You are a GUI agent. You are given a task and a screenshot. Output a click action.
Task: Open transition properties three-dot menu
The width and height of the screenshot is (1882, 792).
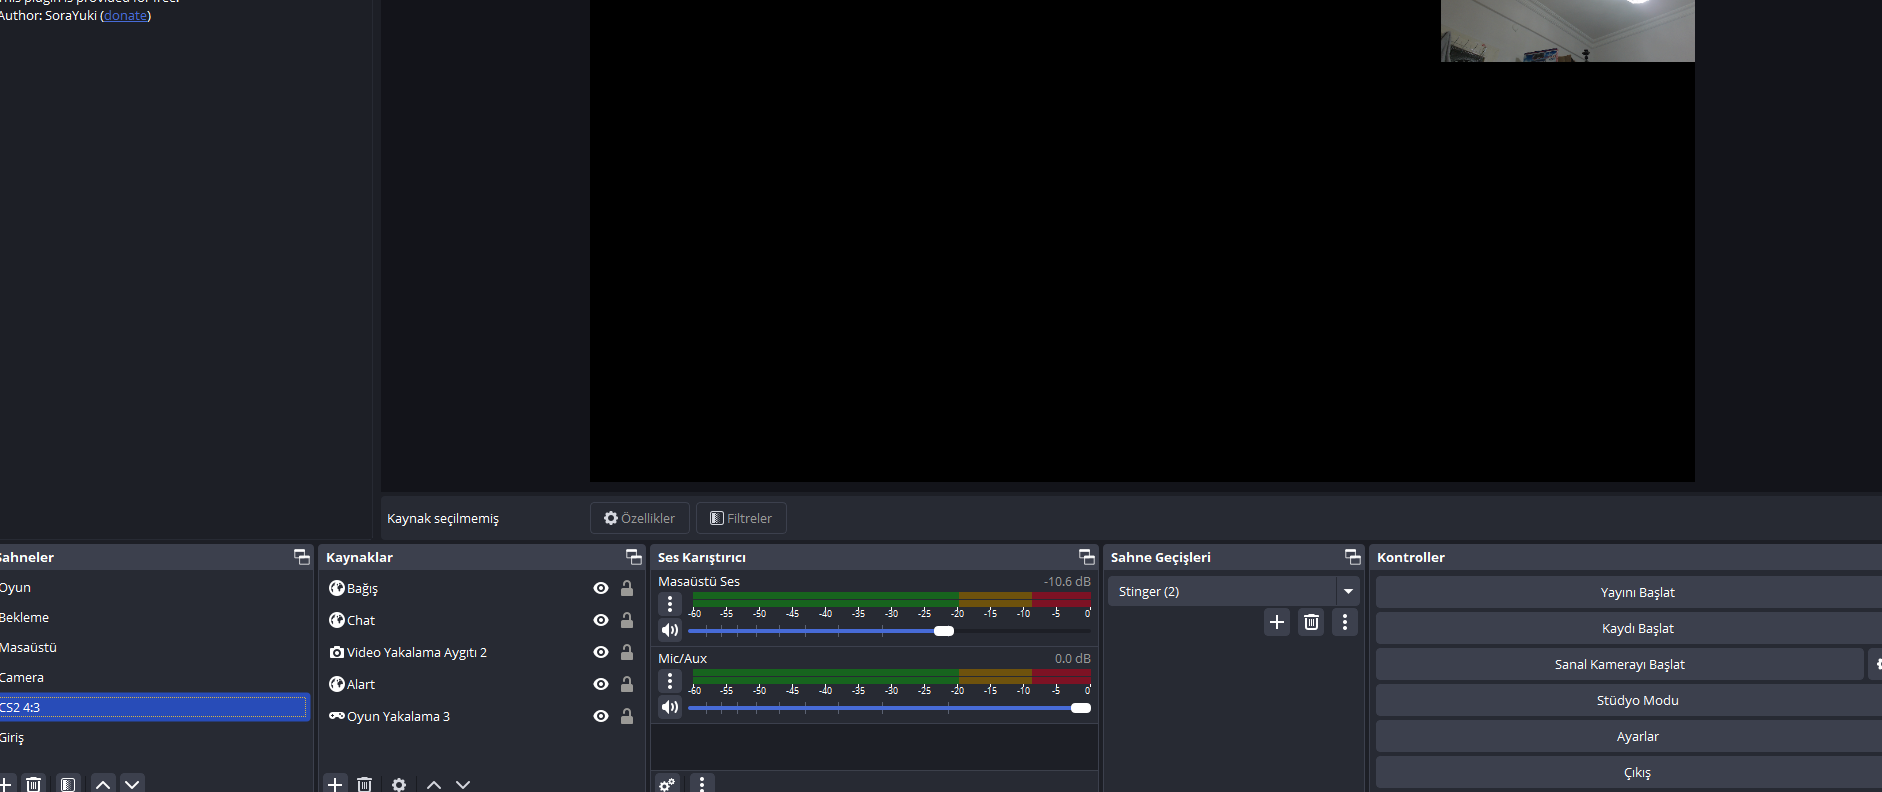tap(1345, 622)
